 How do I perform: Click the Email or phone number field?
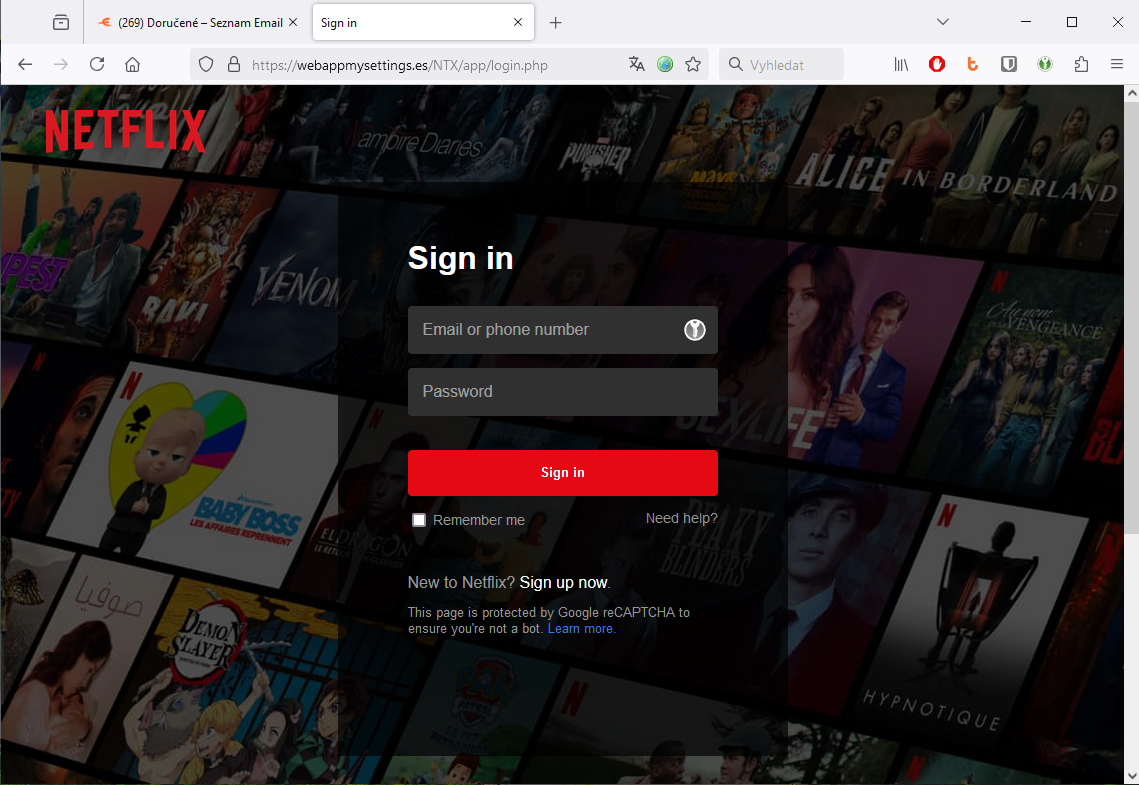pos(562,330)
